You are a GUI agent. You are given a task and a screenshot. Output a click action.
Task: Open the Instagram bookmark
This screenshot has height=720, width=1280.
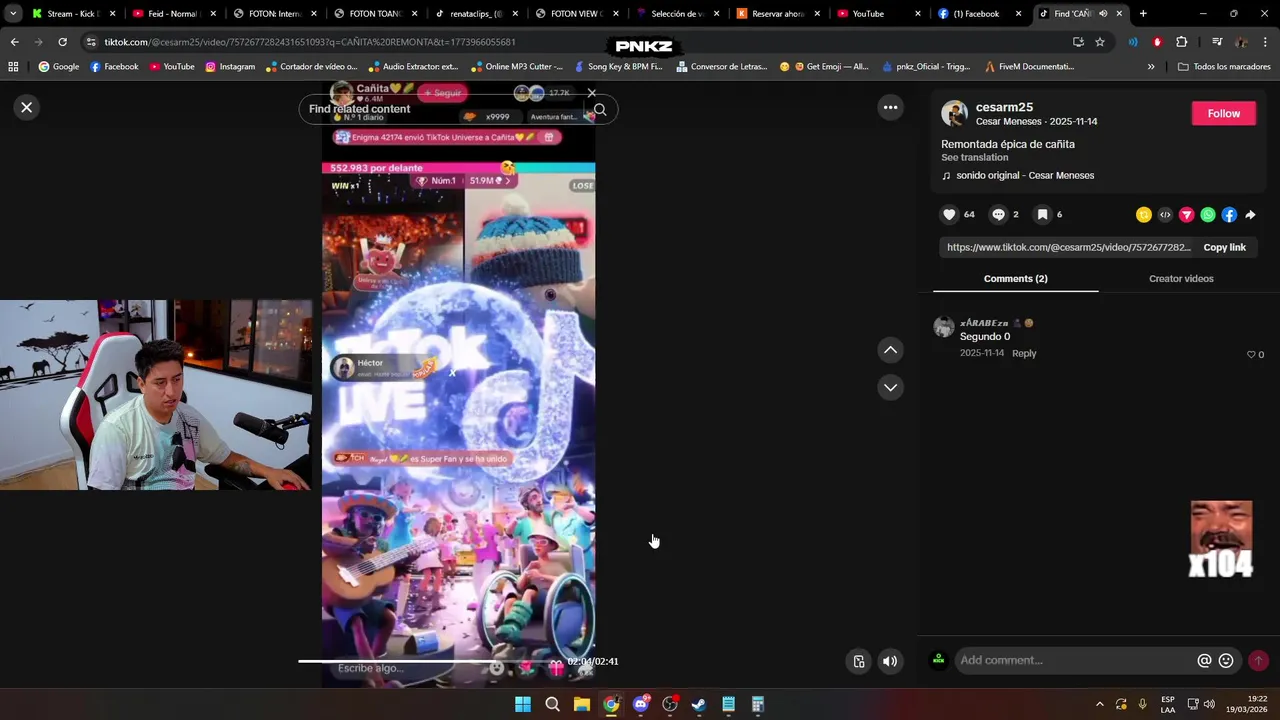230,67
